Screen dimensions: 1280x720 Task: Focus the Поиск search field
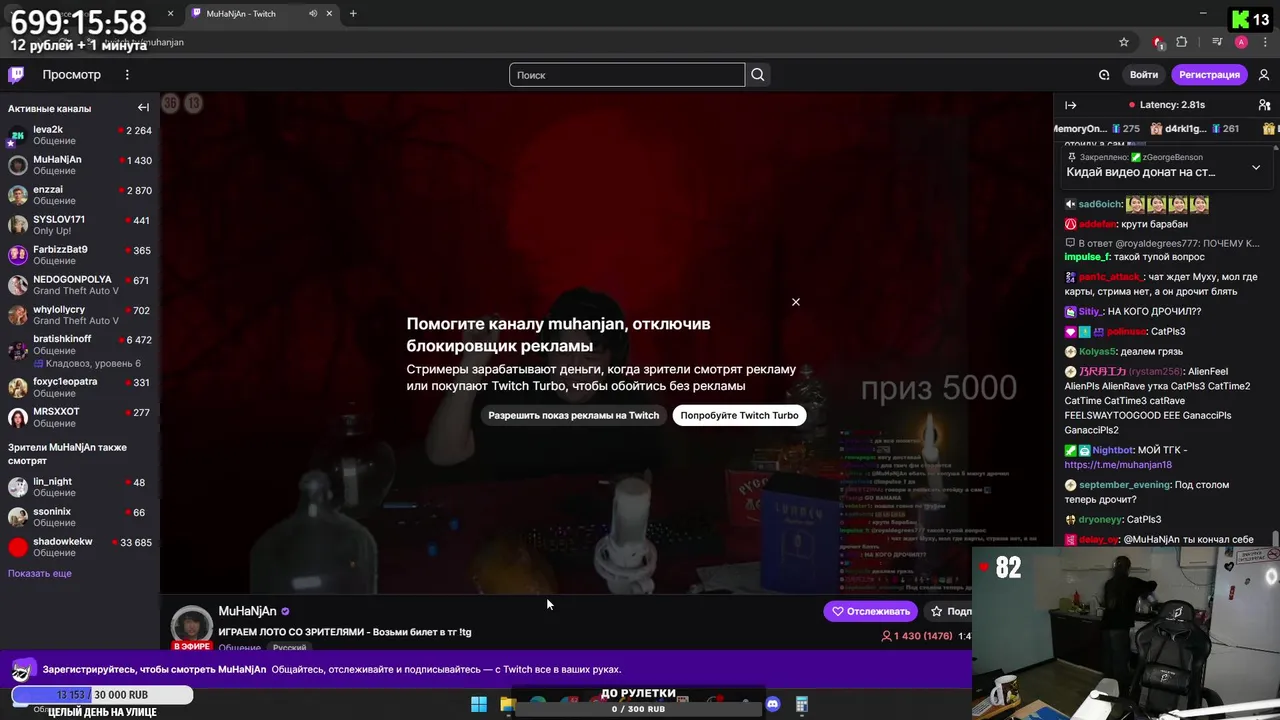(x=627, y=75)
